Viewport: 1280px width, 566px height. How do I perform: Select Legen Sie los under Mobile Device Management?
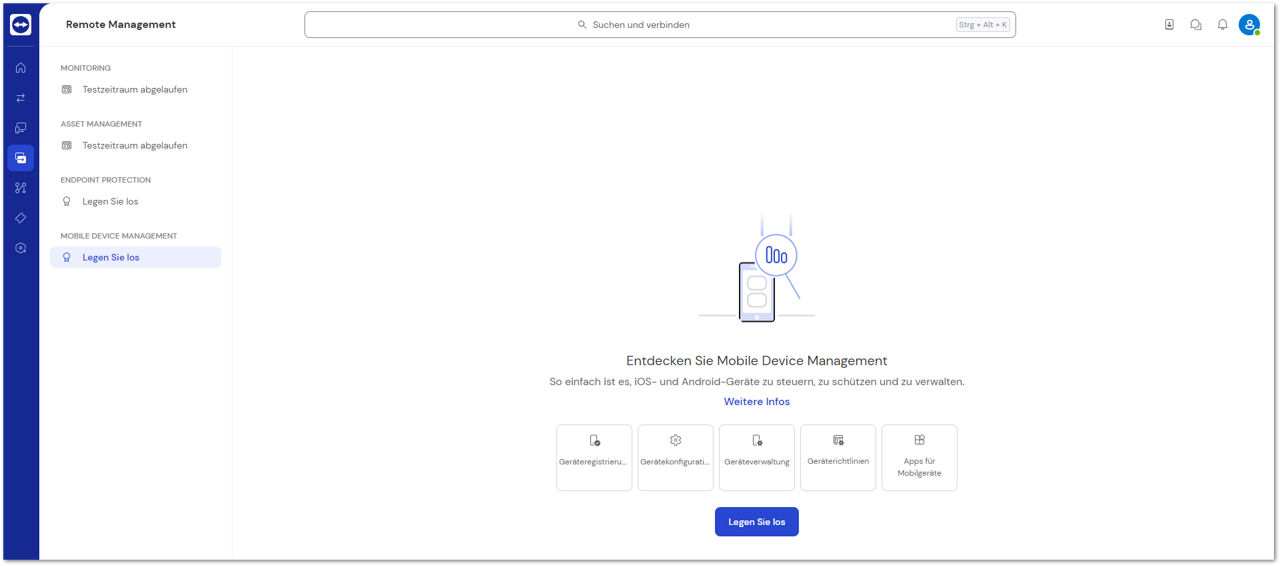(135, 258)
